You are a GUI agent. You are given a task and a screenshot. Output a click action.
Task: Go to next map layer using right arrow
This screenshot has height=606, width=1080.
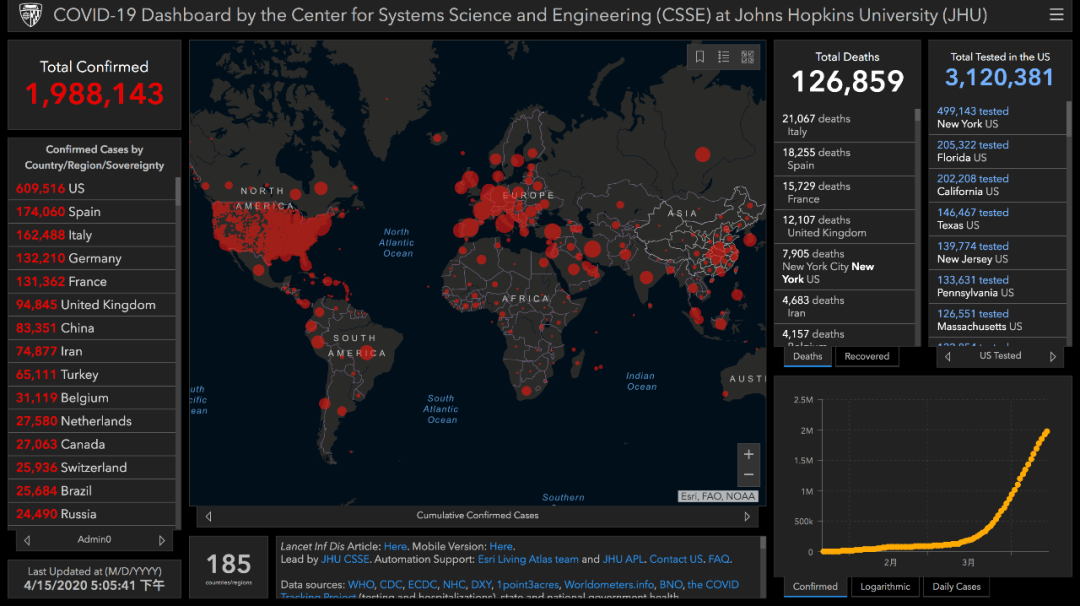(747, 516)
